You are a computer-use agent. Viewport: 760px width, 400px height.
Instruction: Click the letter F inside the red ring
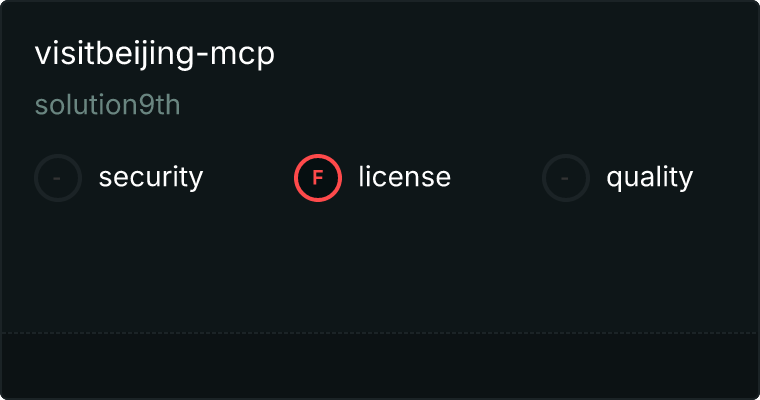317,178
